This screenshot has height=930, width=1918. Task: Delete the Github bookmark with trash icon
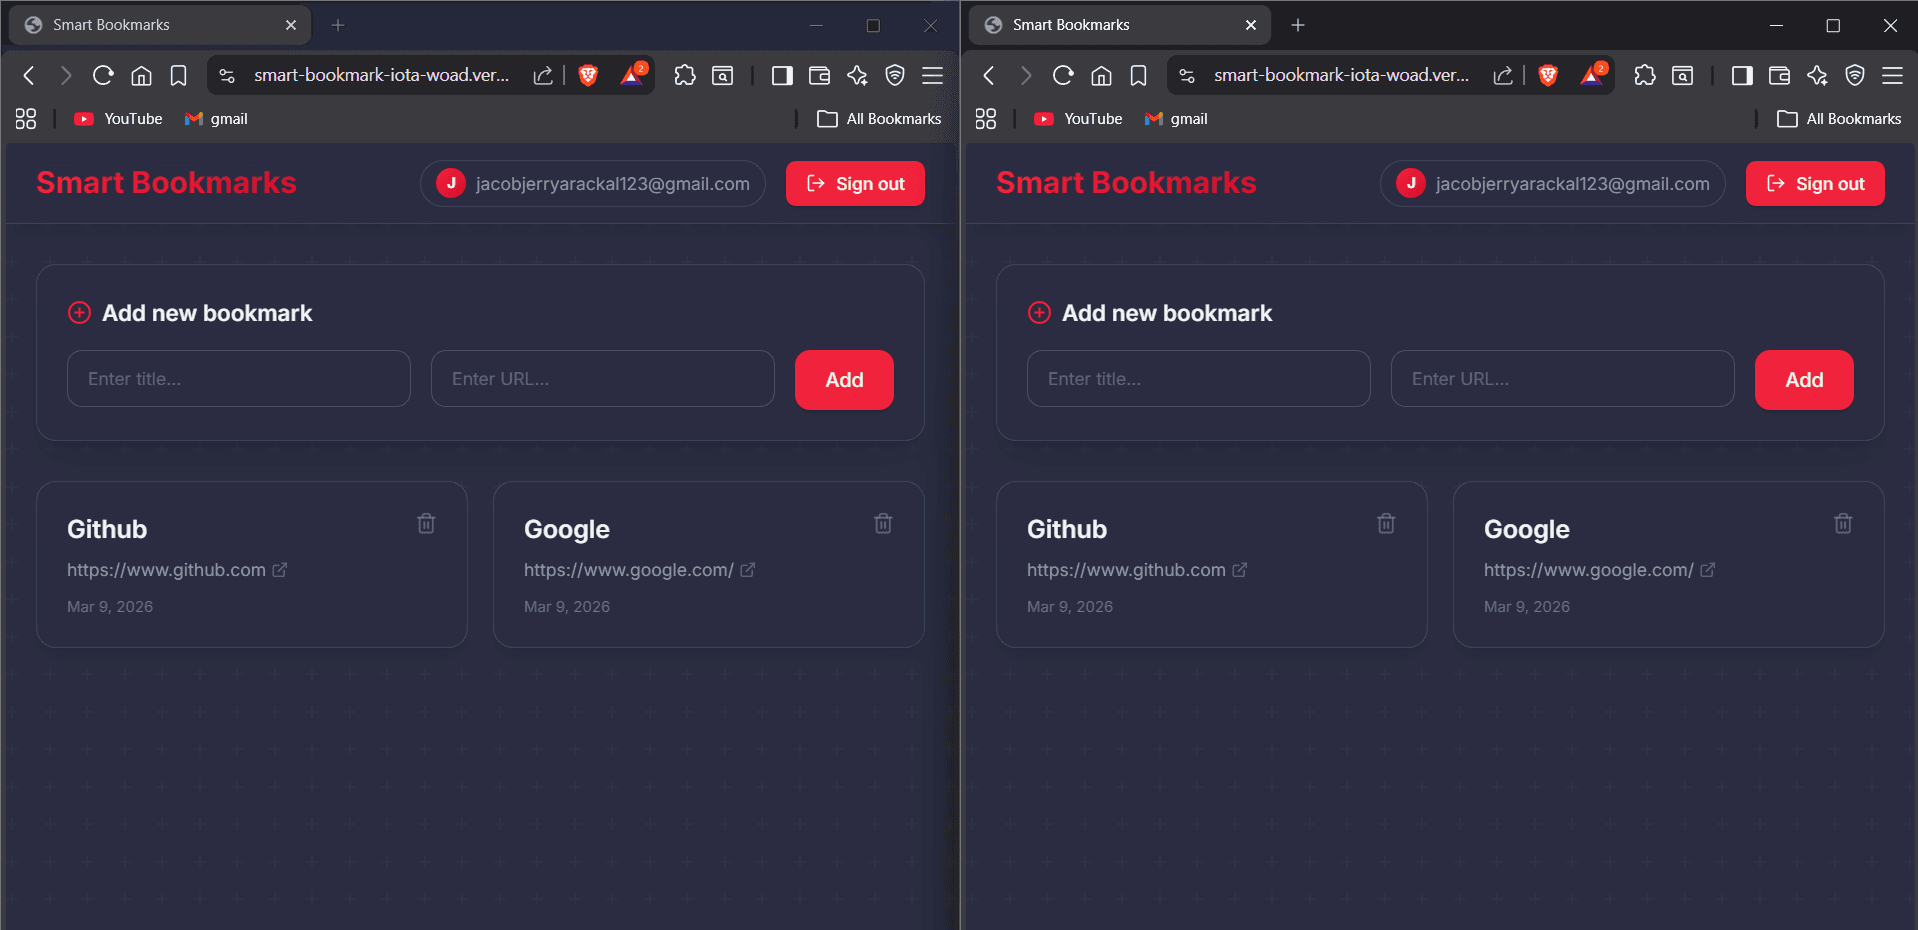[425, 523]
